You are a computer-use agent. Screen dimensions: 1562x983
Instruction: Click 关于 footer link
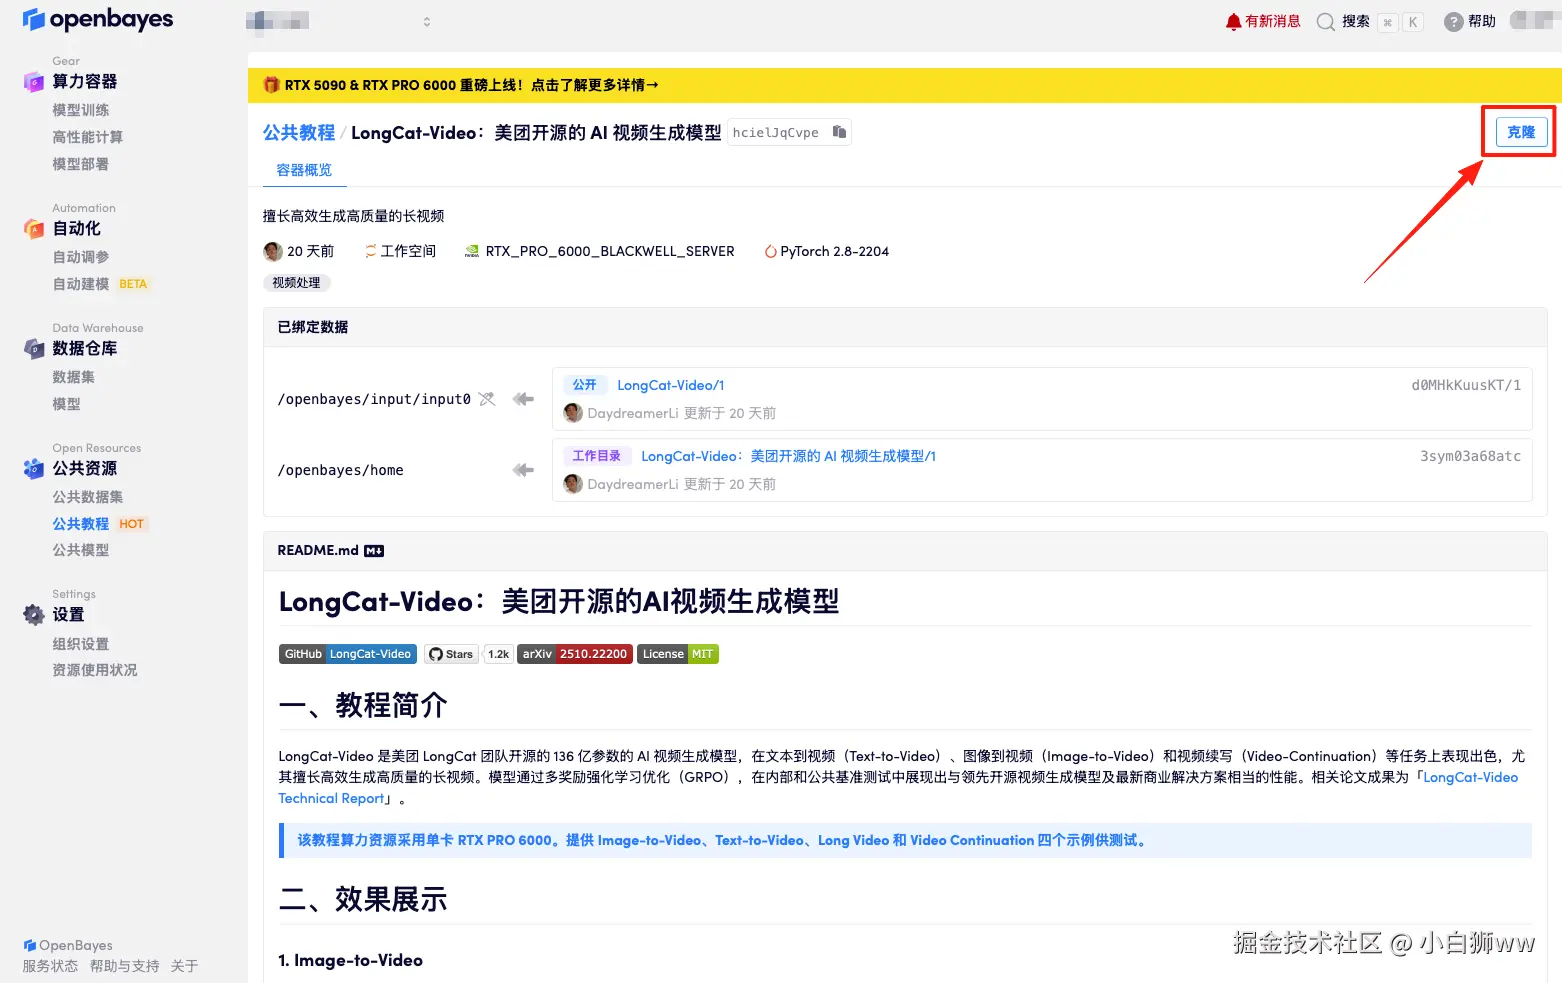[184, 966]
